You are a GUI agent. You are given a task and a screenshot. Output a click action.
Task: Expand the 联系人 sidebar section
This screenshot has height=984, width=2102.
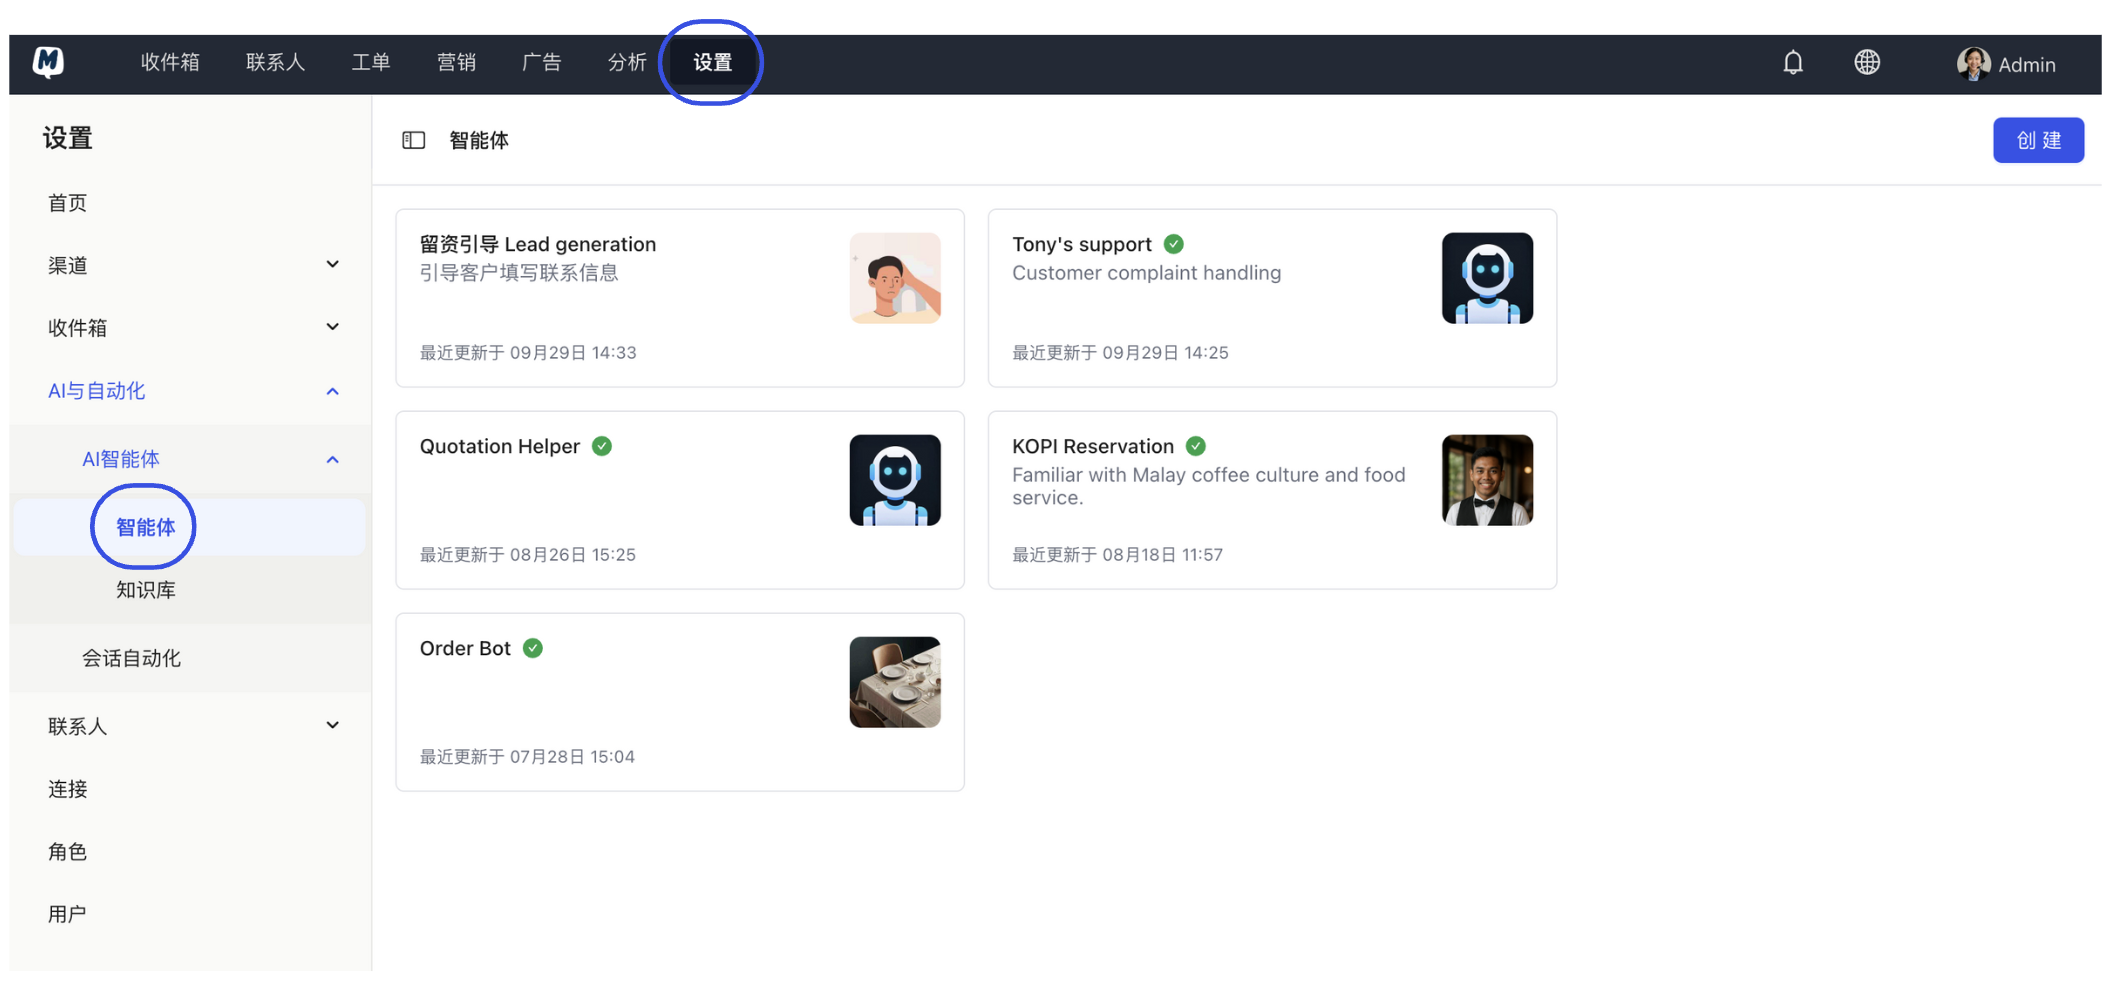(332, 726)
